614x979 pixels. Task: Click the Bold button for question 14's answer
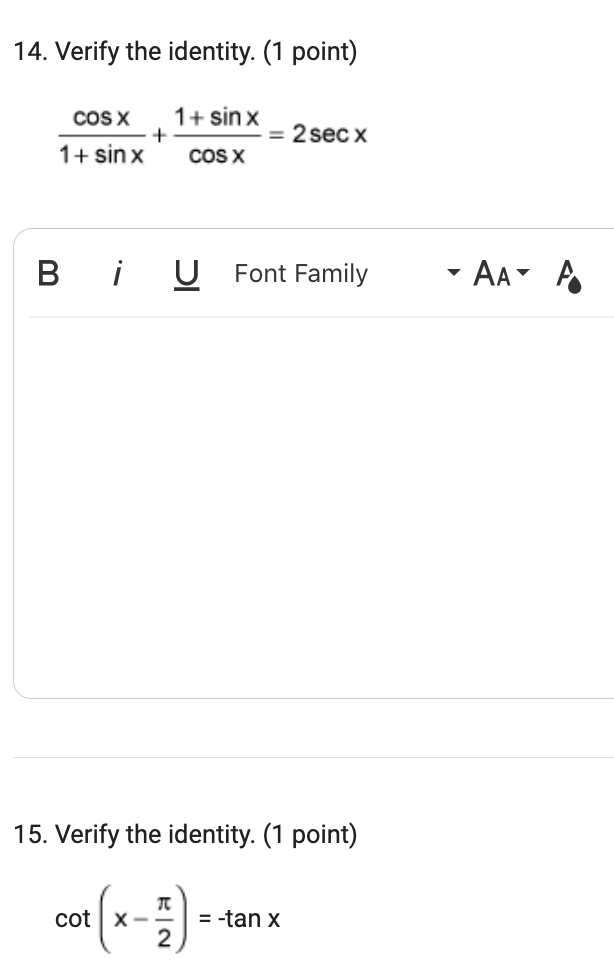46,274
